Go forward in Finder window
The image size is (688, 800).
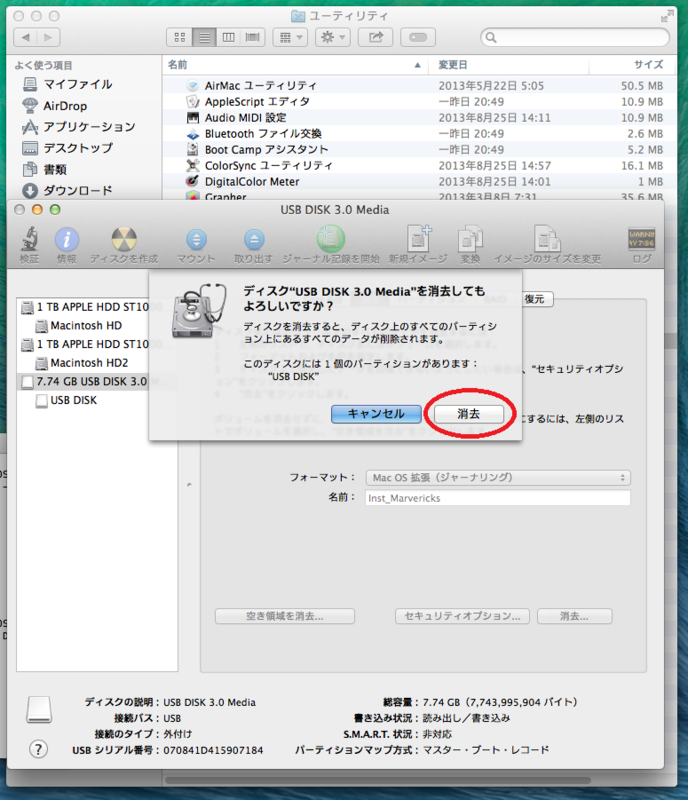[48, 37]
